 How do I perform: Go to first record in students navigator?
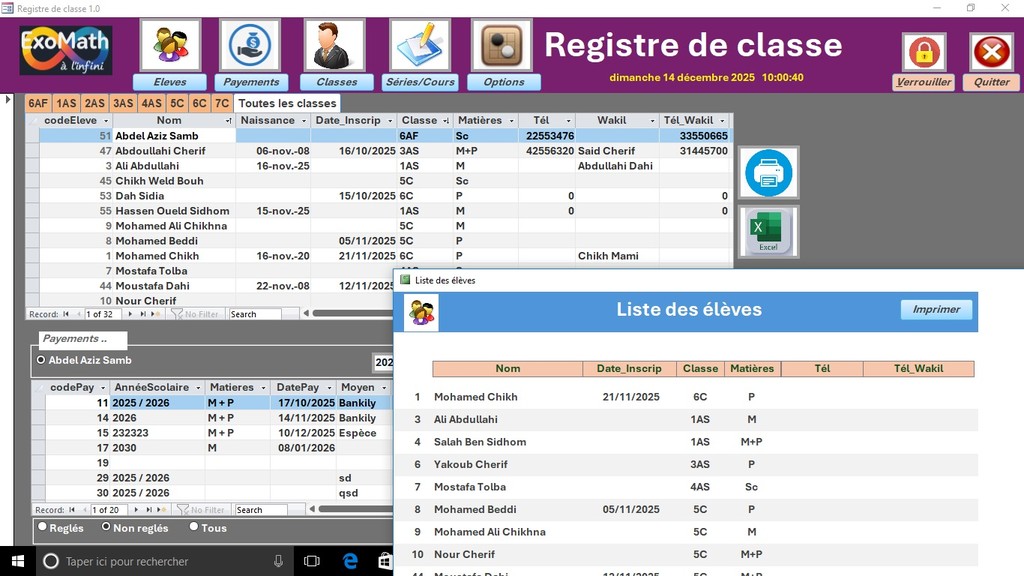pos(66,314)
